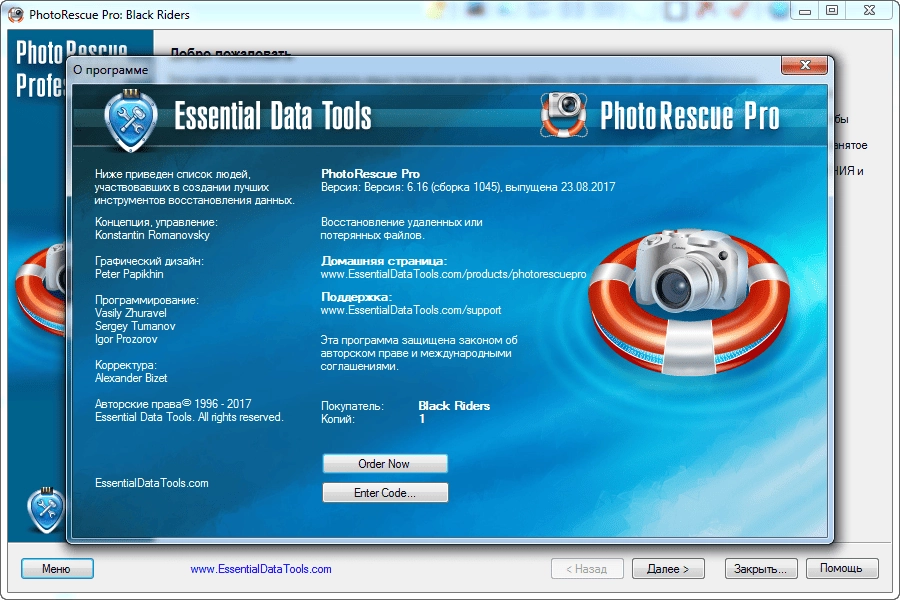Click the PhotoRescue Pro camera lifebuoy logo in header
The width and height of the screenshot is (900, 600).
click(564, 115)
